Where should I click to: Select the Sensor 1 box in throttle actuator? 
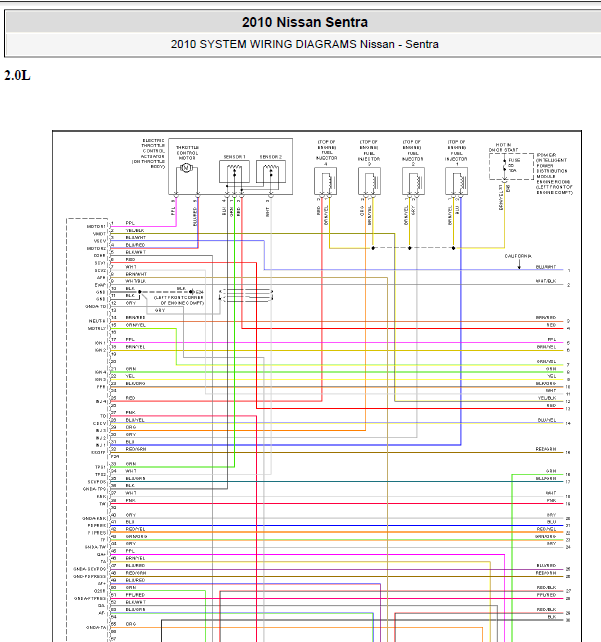pos(234,172)
